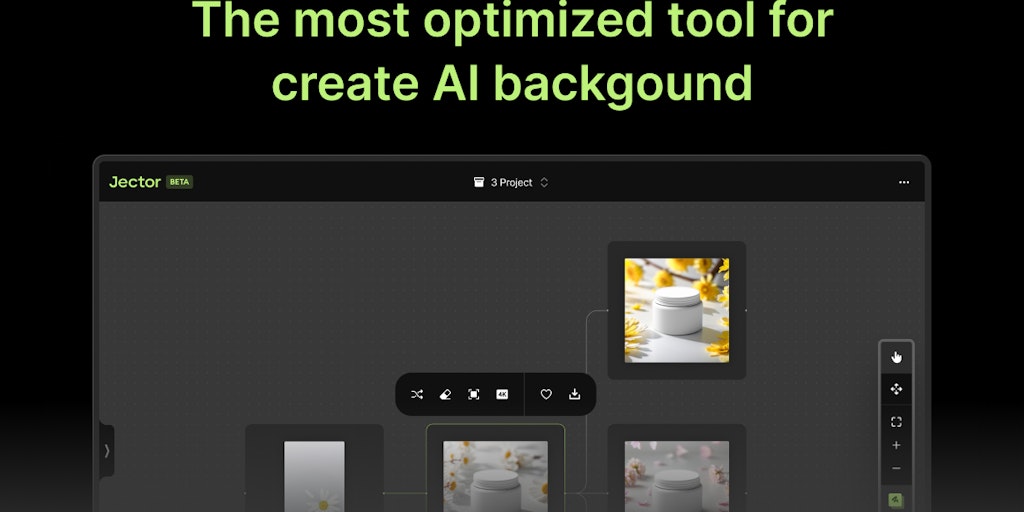
Task: Select the yellow flowers jar thumbnail
Action: (x=677, y=310)
